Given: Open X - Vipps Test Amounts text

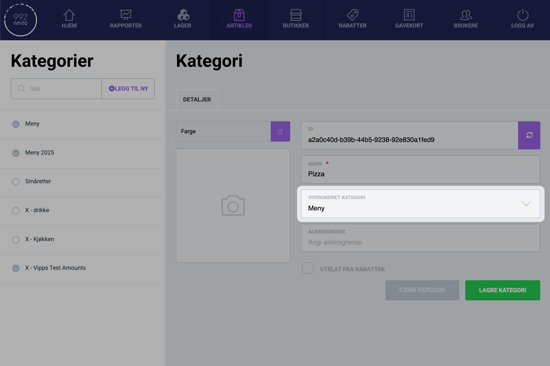Looking at the screenshot, I should [x=55, y=268].
